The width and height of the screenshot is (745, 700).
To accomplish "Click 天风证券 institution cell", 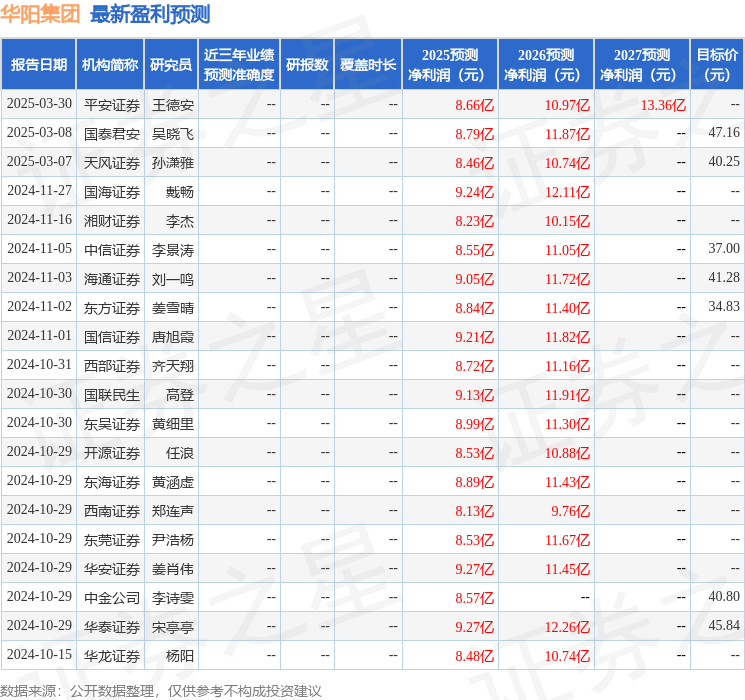I will tap(112, 163).
